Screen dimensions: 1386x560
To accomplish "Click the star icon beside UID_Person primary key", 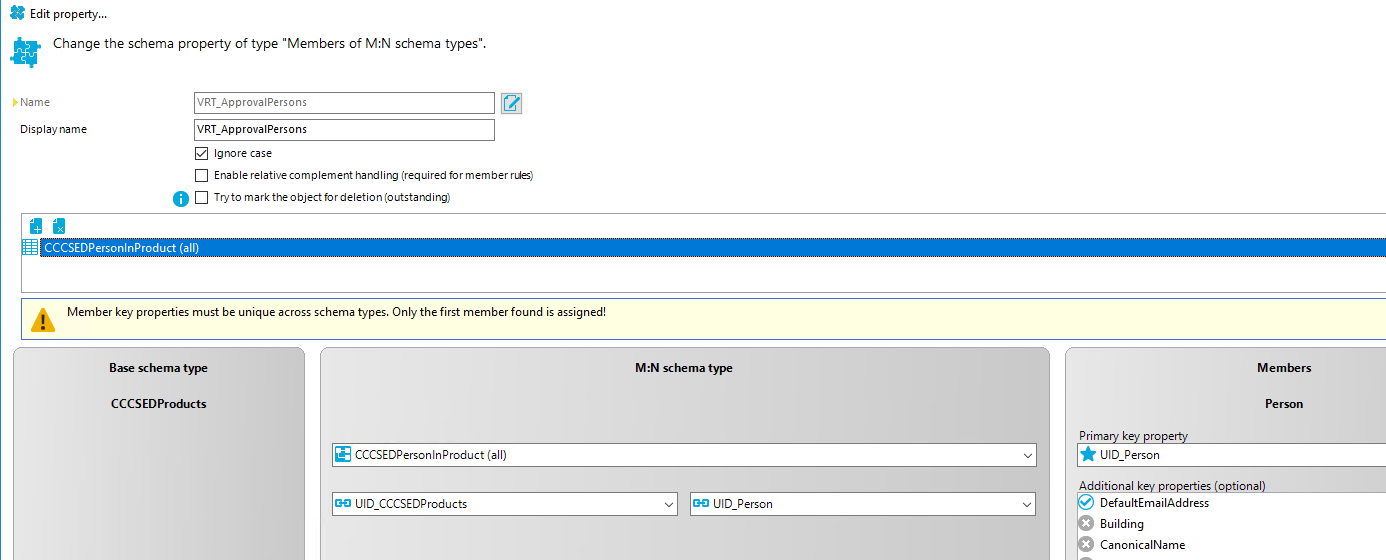I will click(1088, 455).
